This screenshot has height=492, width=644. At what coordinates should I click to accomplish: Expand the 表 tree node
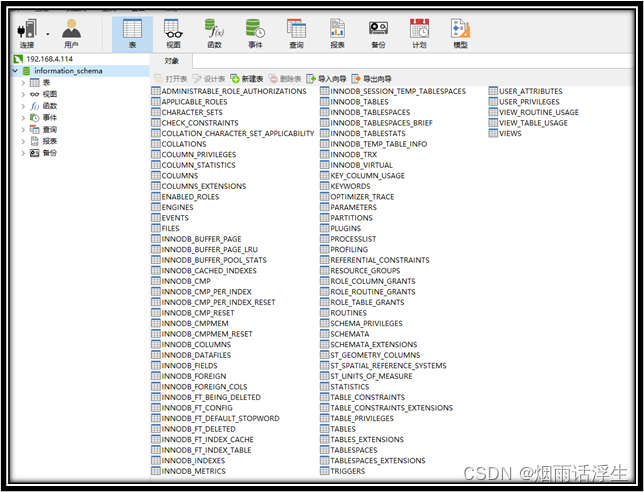coord(23,83)
